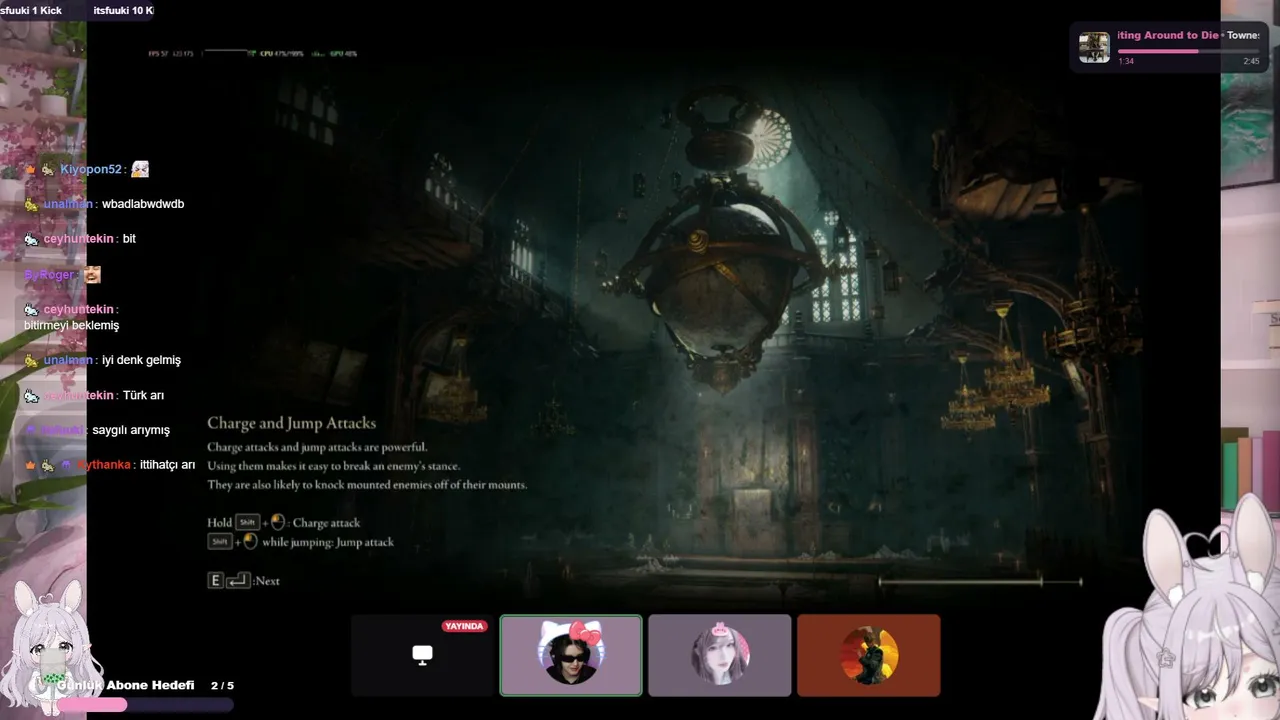Screen dimensions: 1280x720
Task: Click the ': Charge attack' label
Action: point(323,523)
